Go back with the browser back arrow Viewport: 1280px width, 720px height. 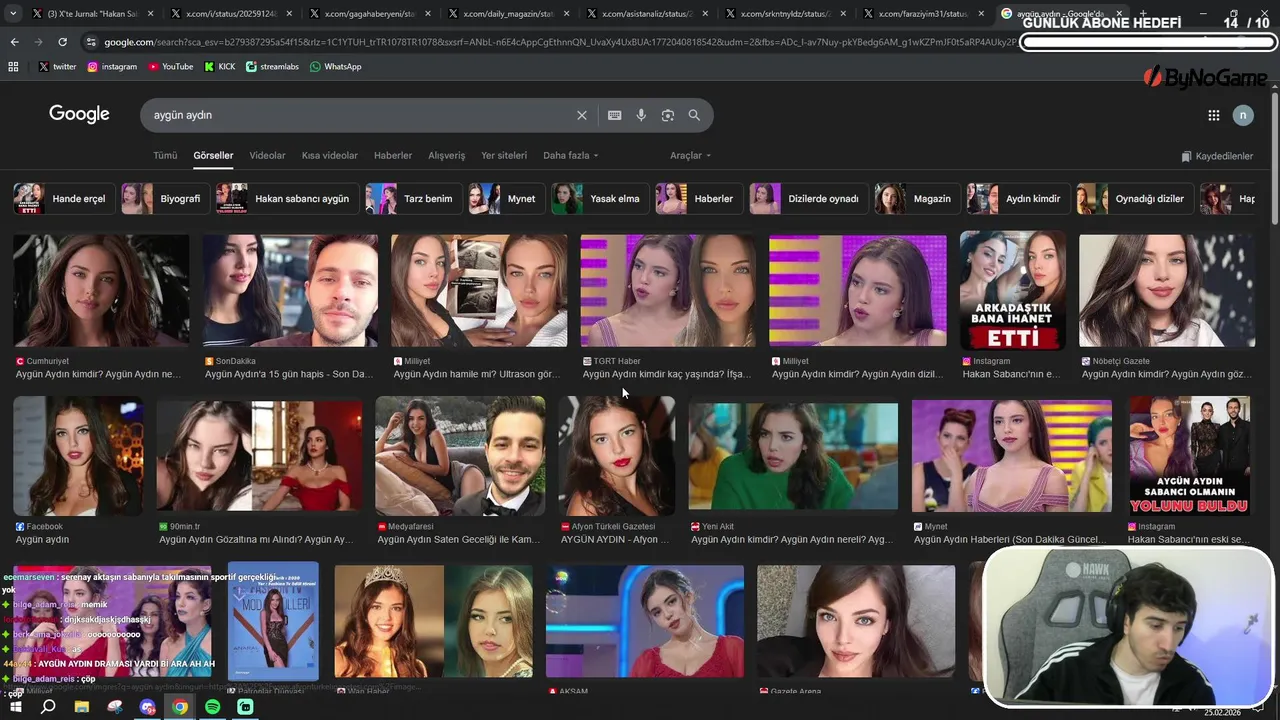pyautogui.click(x=14, y=42)
